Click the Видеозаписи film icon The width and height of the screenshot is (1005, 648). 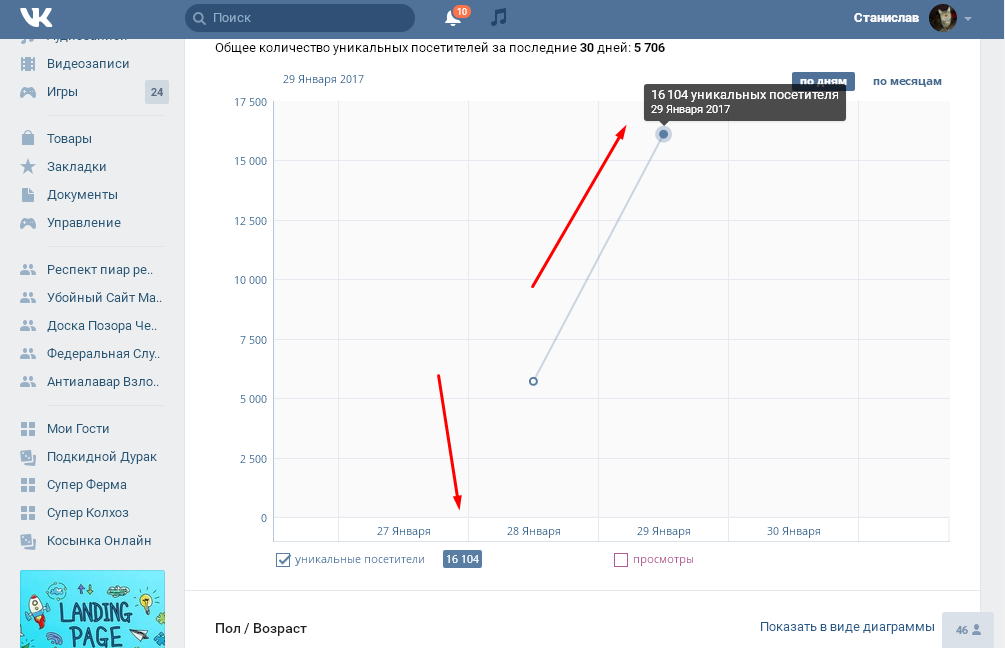click(x=28, y=64)
